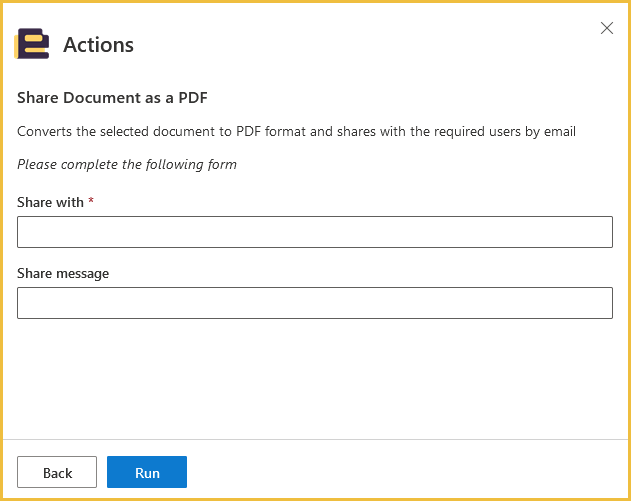Click the Share with field label
631x501 pixels.
(50, 202)
